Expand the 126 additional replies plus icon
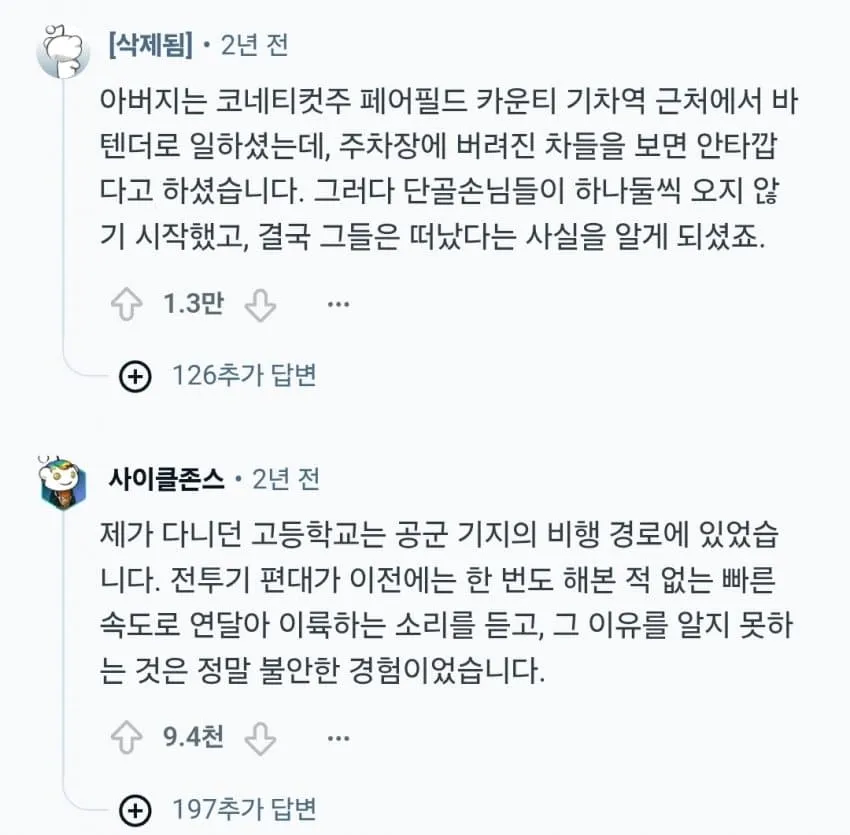850x835 pixels. click(135, 376)
